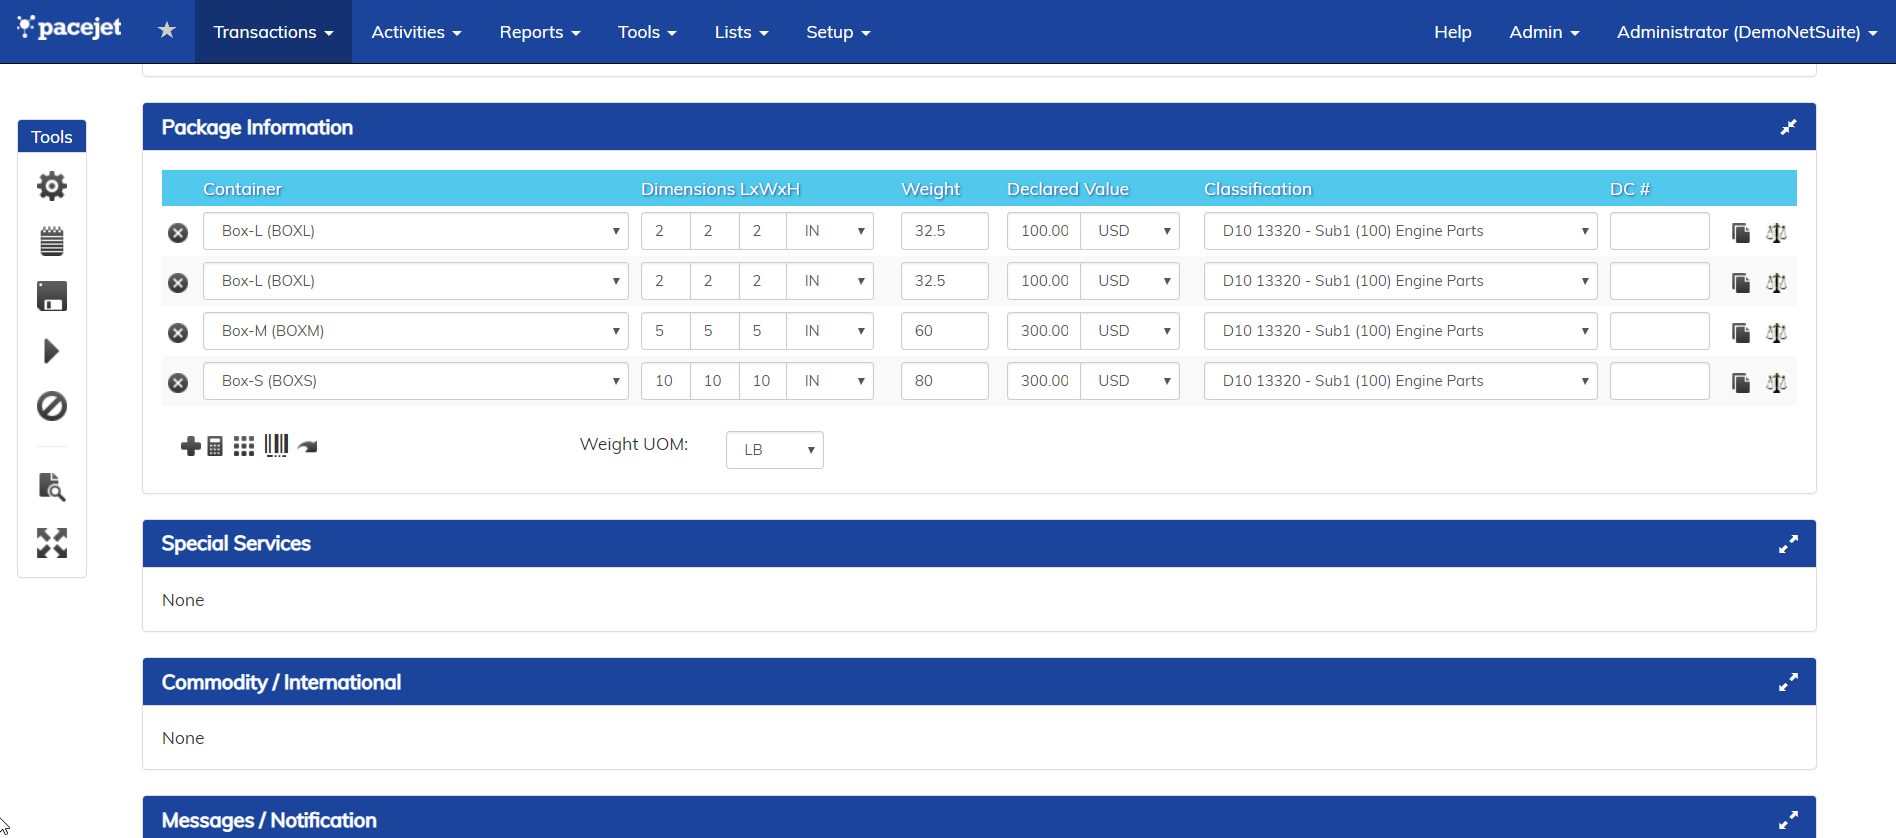Remove the Box-S (BOXS) package row
The image size is (1896, 838).
click(x=178, y=383)
